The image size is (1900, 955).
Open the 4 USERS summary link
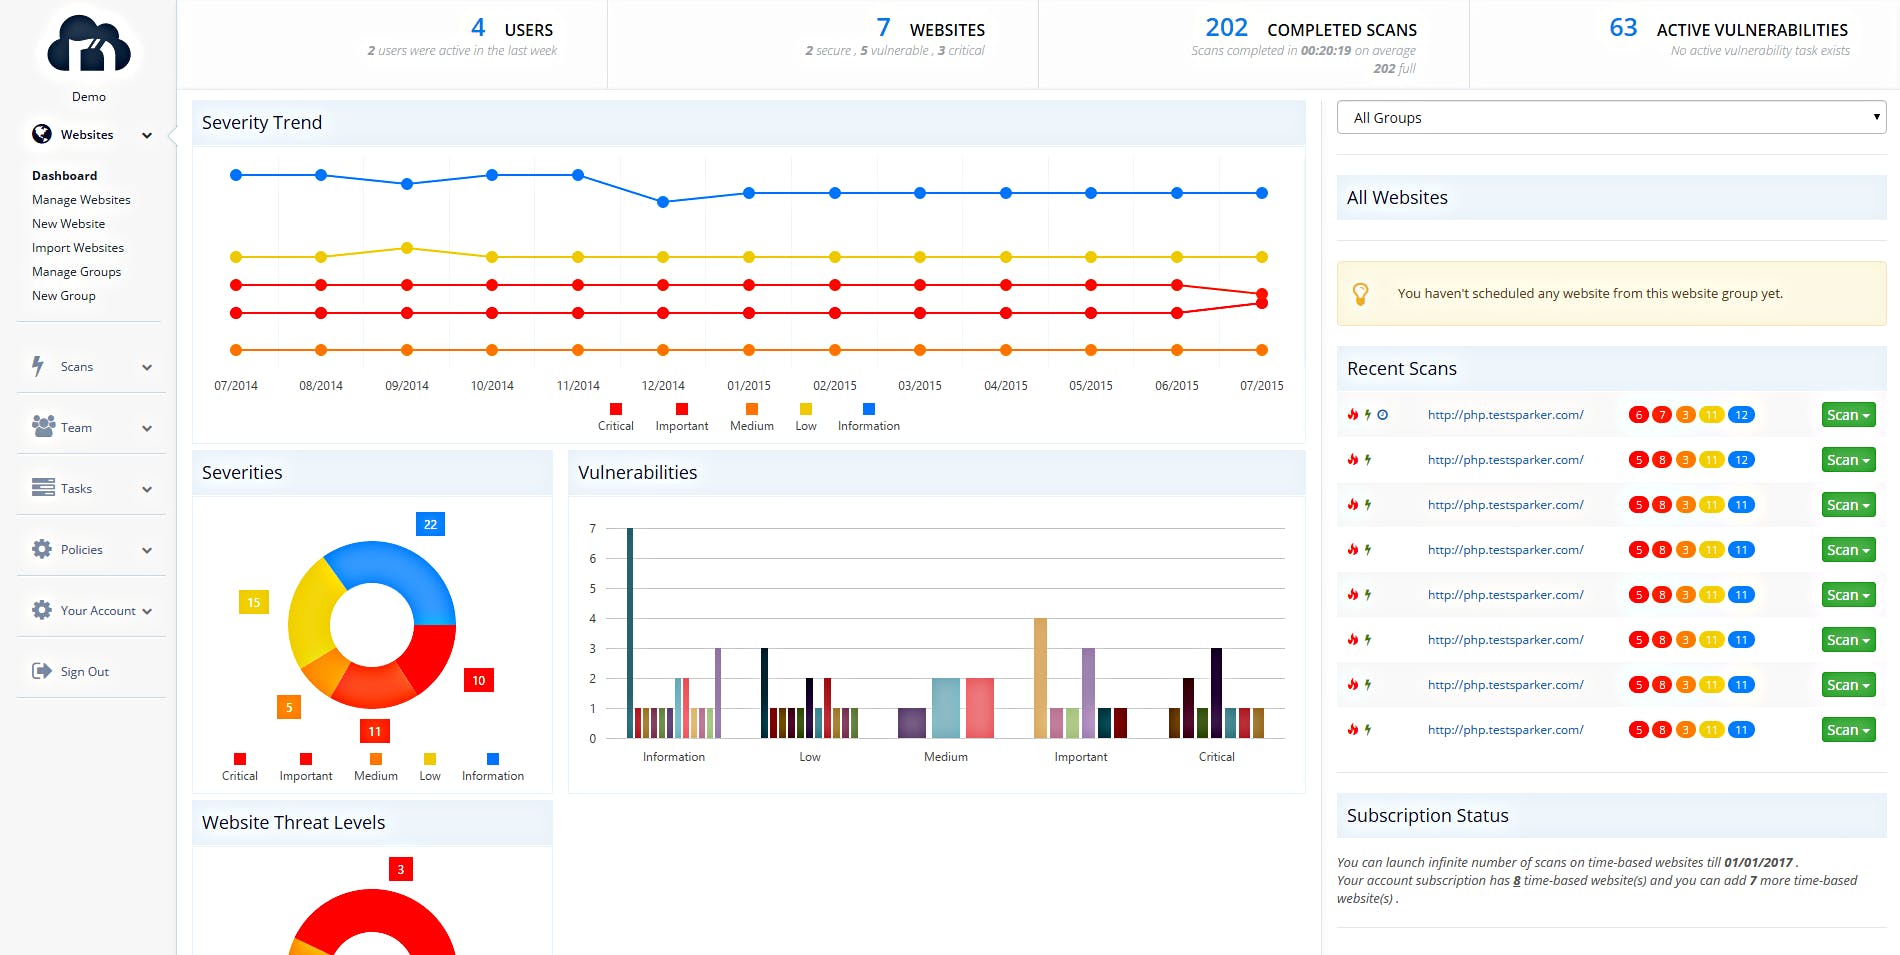coord(512,28)
